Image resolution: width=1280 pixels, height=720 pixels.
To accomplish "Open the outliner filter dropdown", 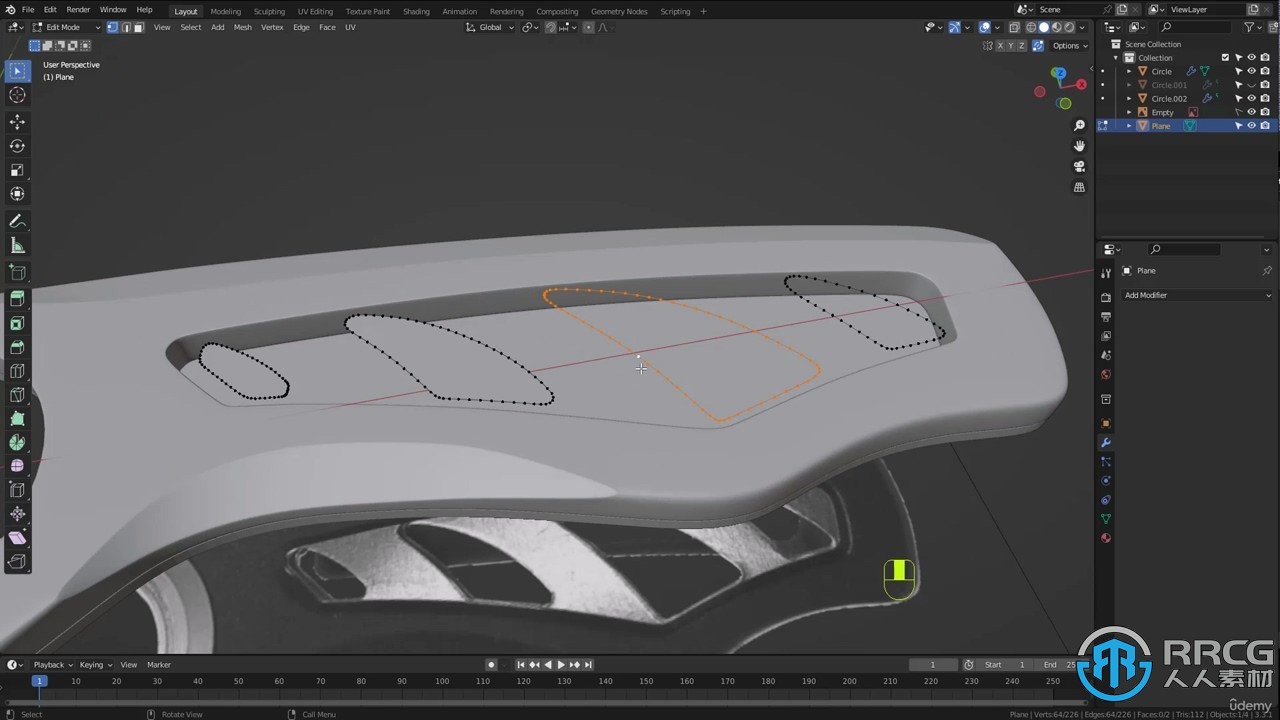I will pos(1254,27).
